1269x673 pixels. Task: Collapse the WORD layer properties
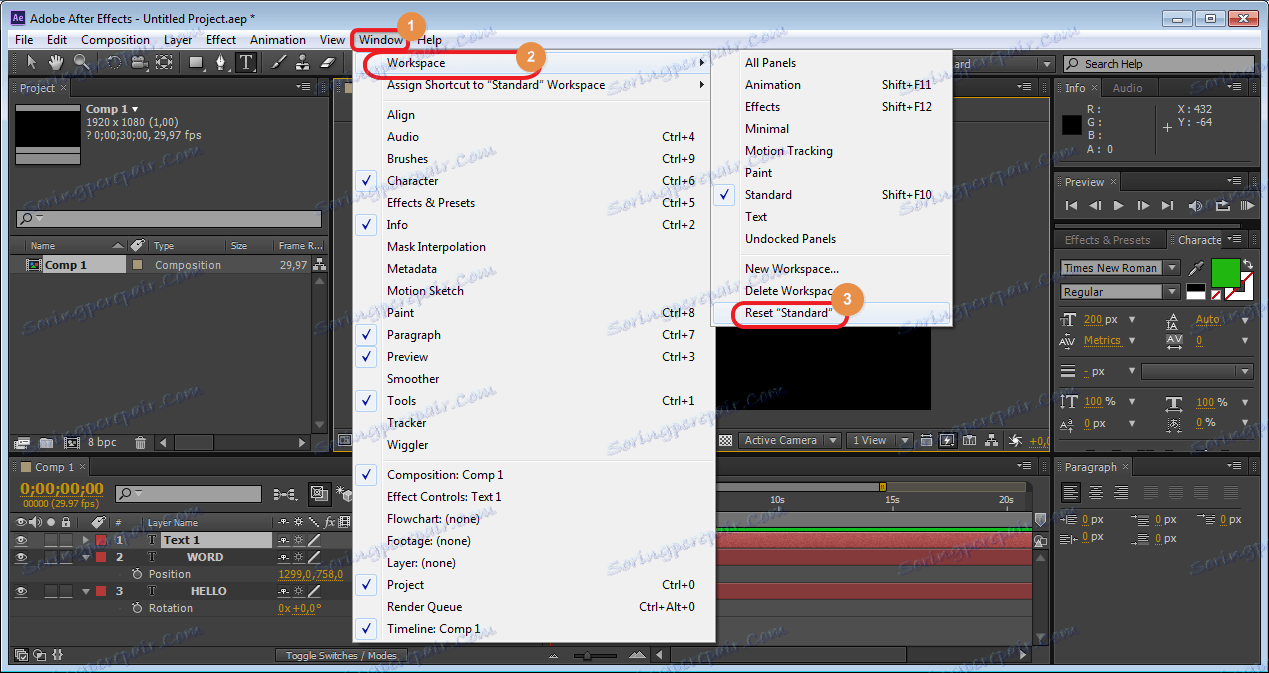pyautogui.click(x=85, y=557)
